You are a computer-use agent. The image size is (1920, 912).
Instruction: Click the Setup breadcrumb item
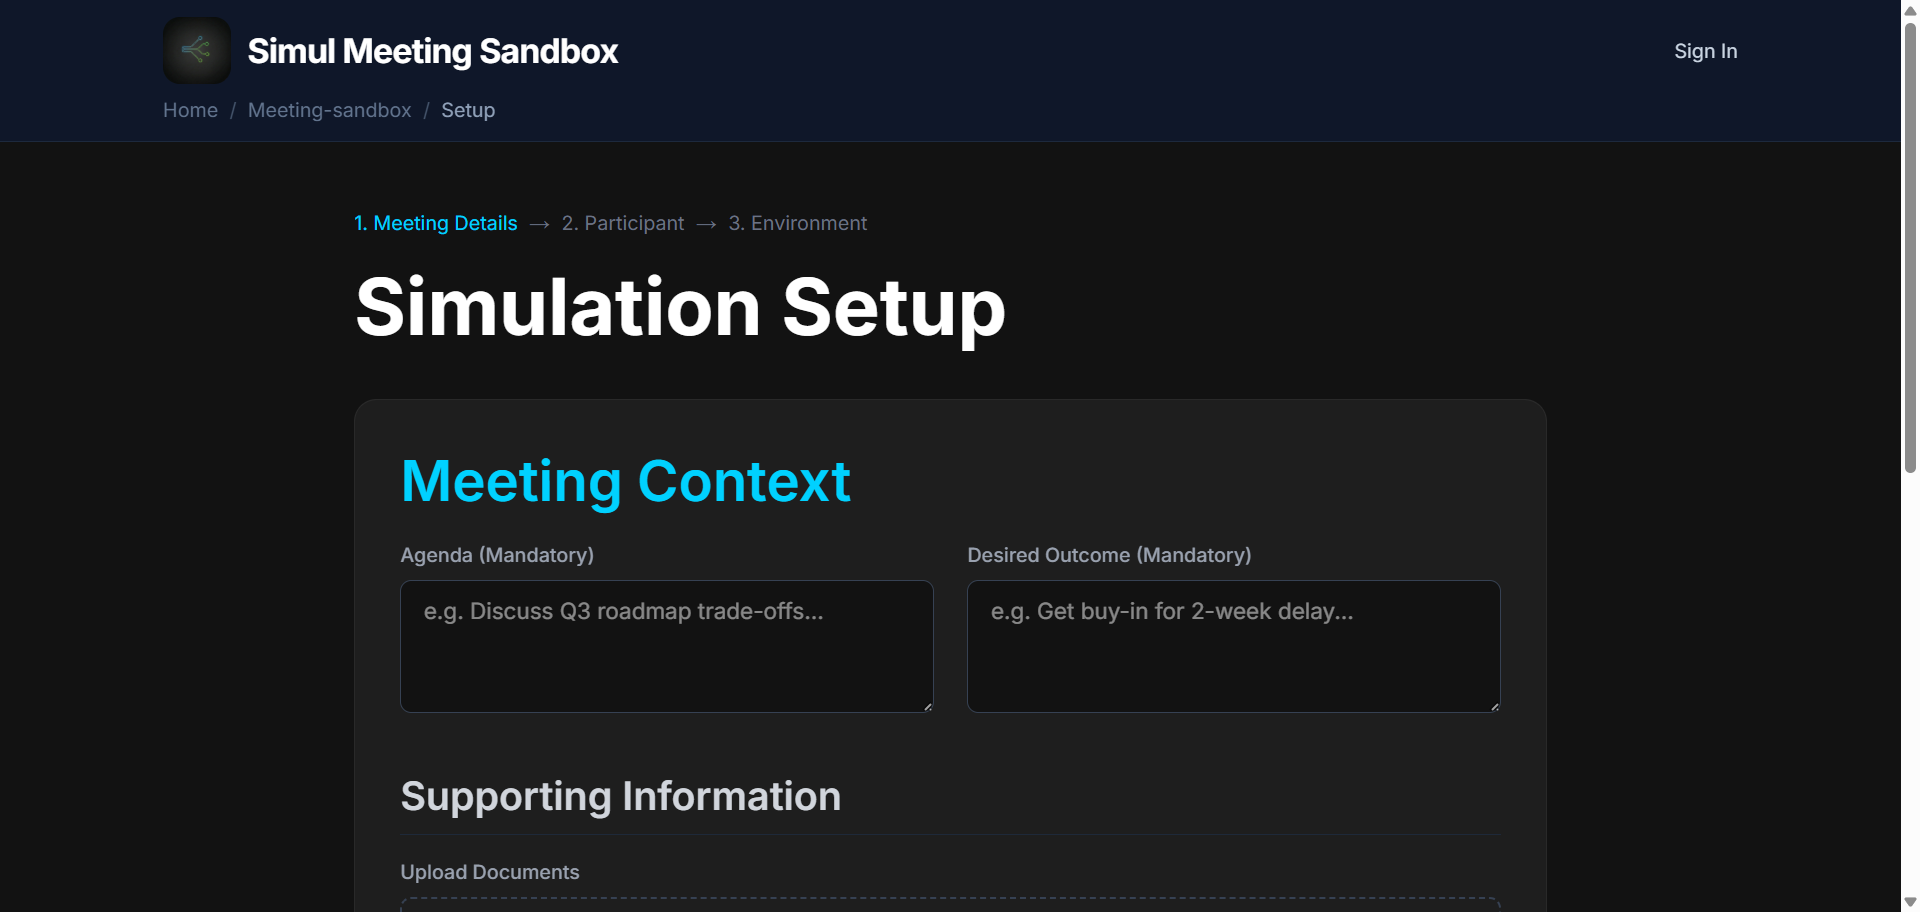click(x=468, y=110)
